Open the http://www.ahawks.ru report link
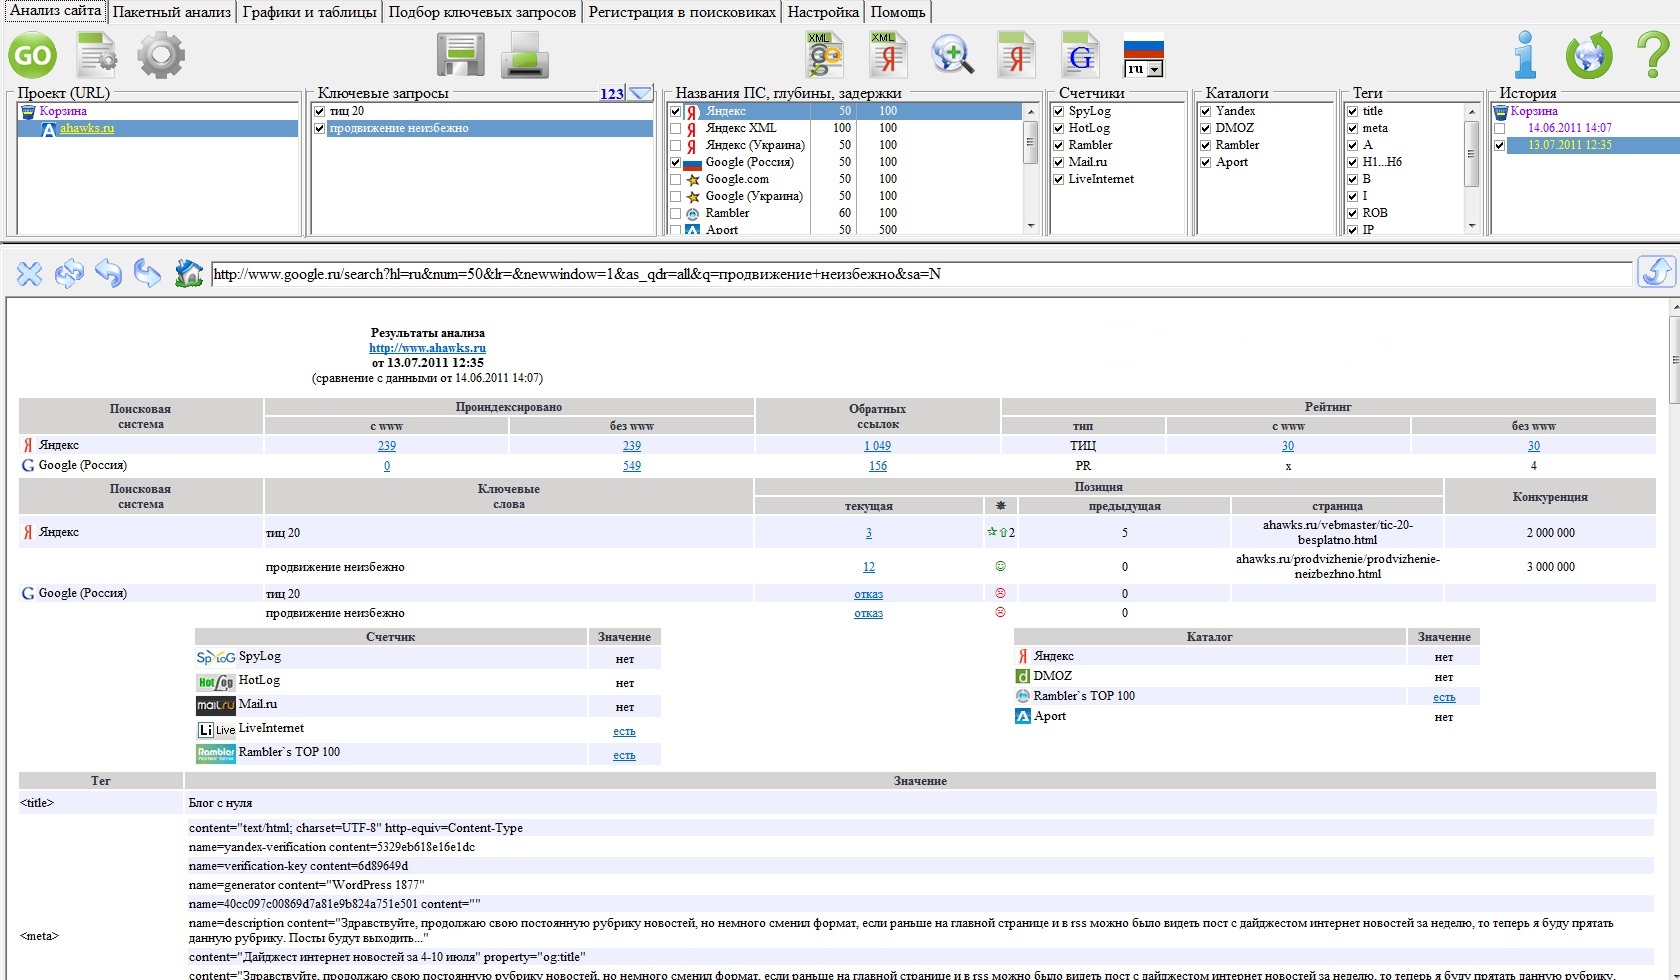1680x980 pixels. pos(427,348)
